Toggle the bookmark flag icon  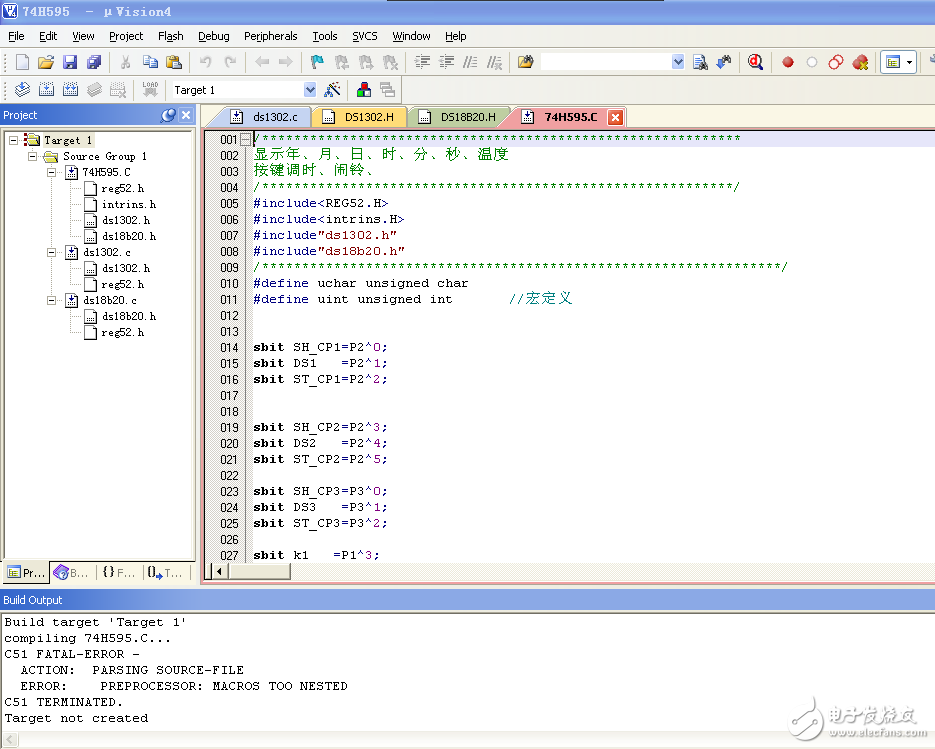click(317, 62)
